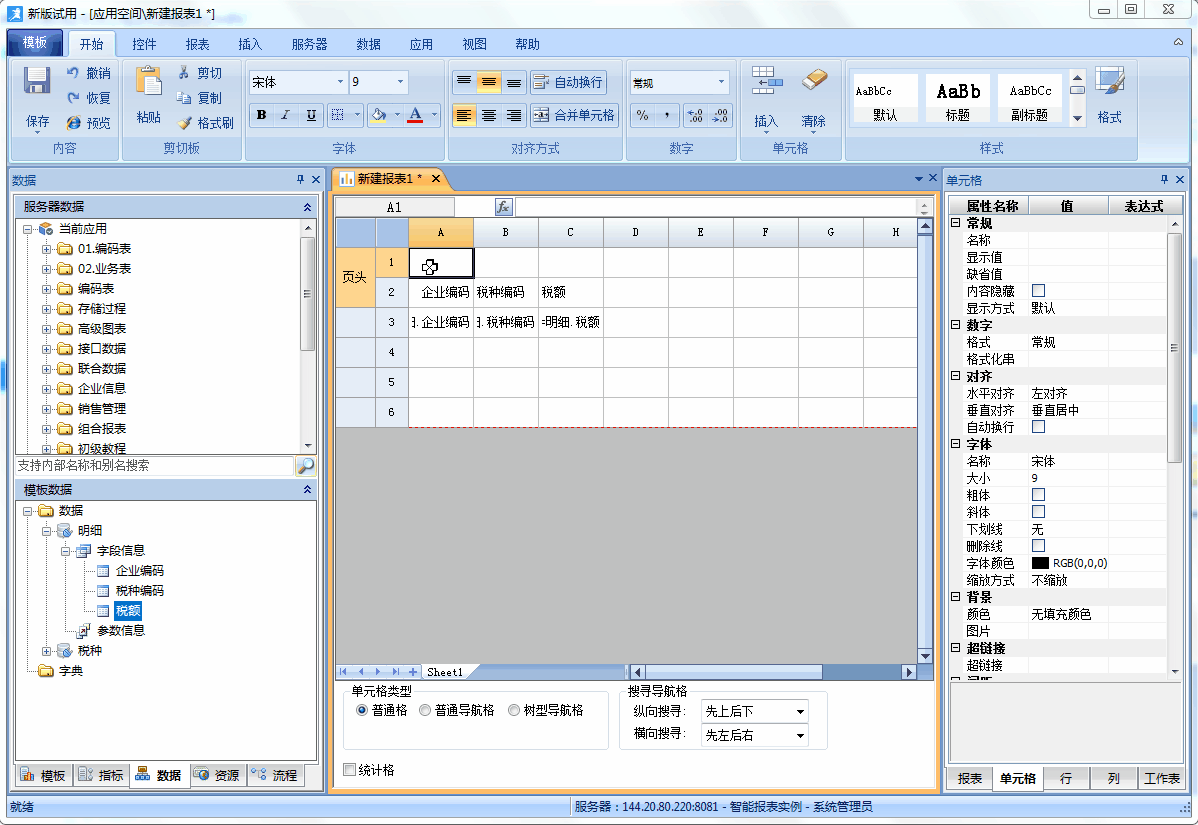The width and height of the screenshot is (1198, 825).
Task: Click the Save icon in ribbon
Action: pyautogui.click(x=38, y=82)
